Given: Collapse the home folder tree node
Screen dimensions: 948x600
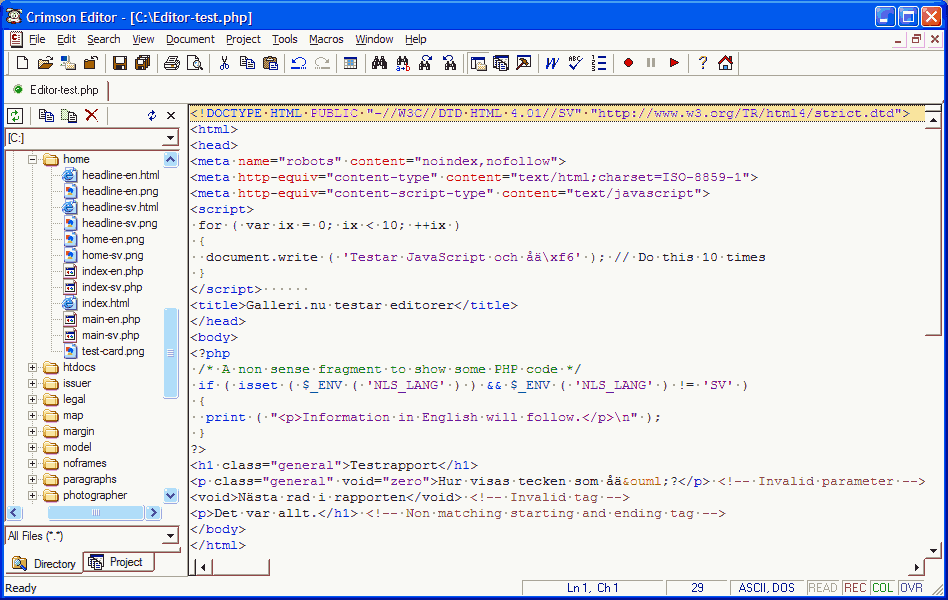Looking at the screenshot, I should pyautogui.click(x=33, y=160).
